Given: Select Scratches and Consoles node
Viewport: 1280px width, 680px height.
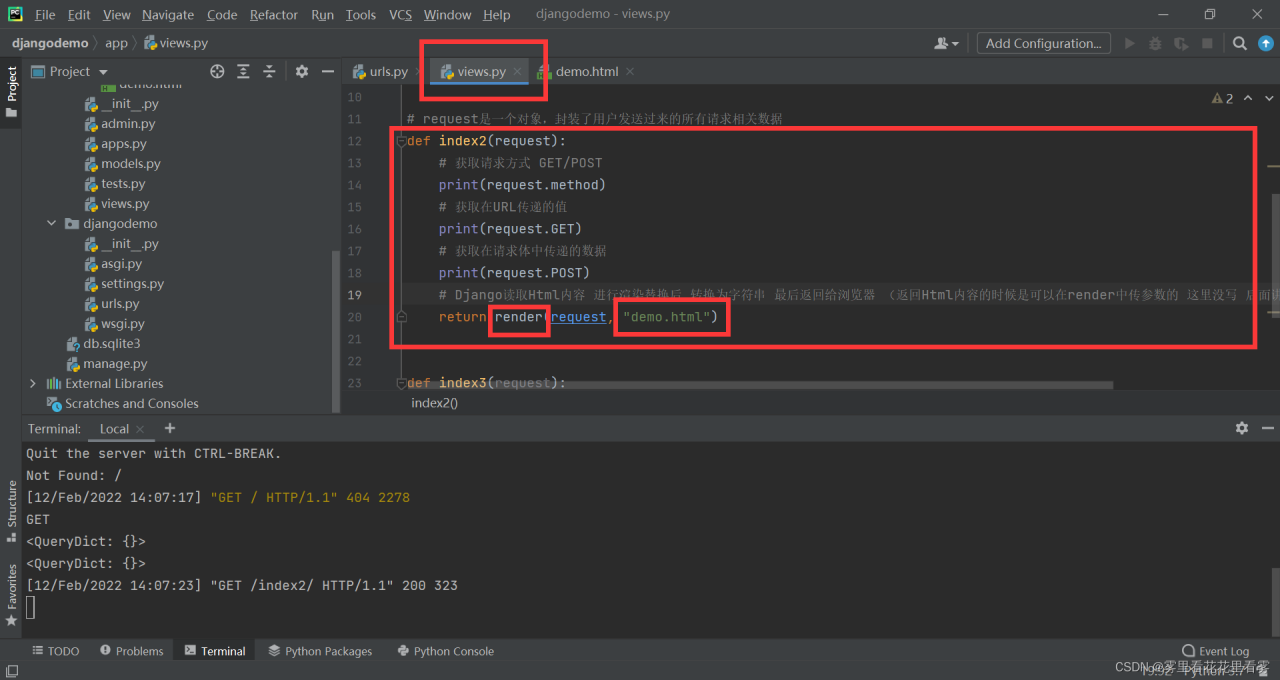Looking at the screenshot, I should coord(131,404).
